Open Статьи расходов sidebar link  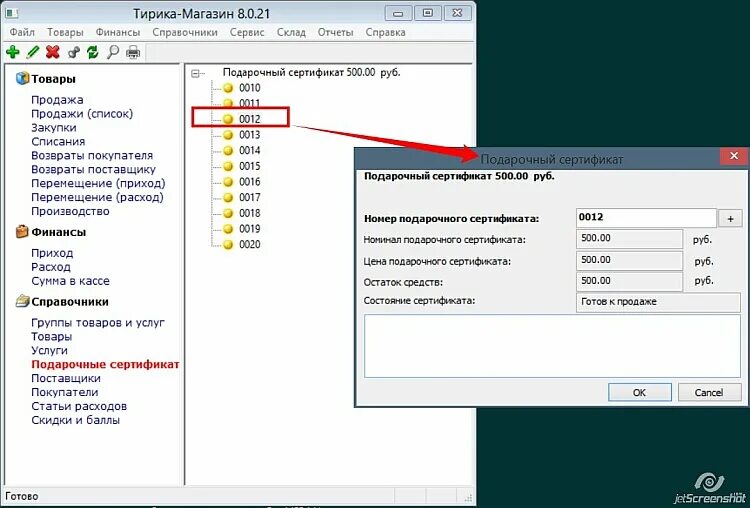click(79, 406)
